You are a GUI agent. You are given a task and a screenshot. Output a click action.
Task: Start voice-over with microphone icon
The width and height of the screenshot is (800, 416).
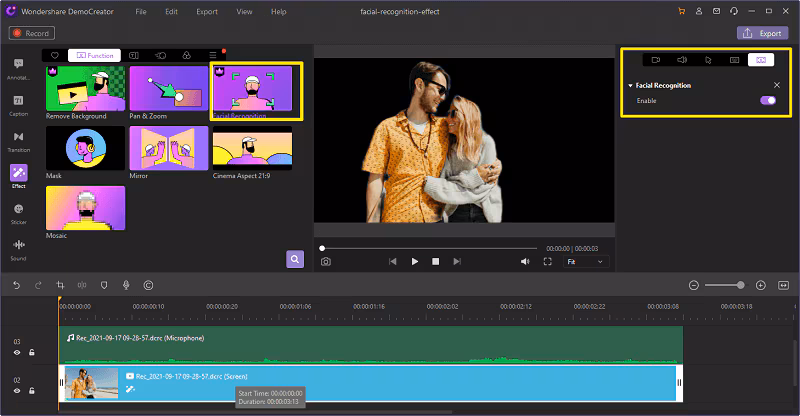point(126,285)
